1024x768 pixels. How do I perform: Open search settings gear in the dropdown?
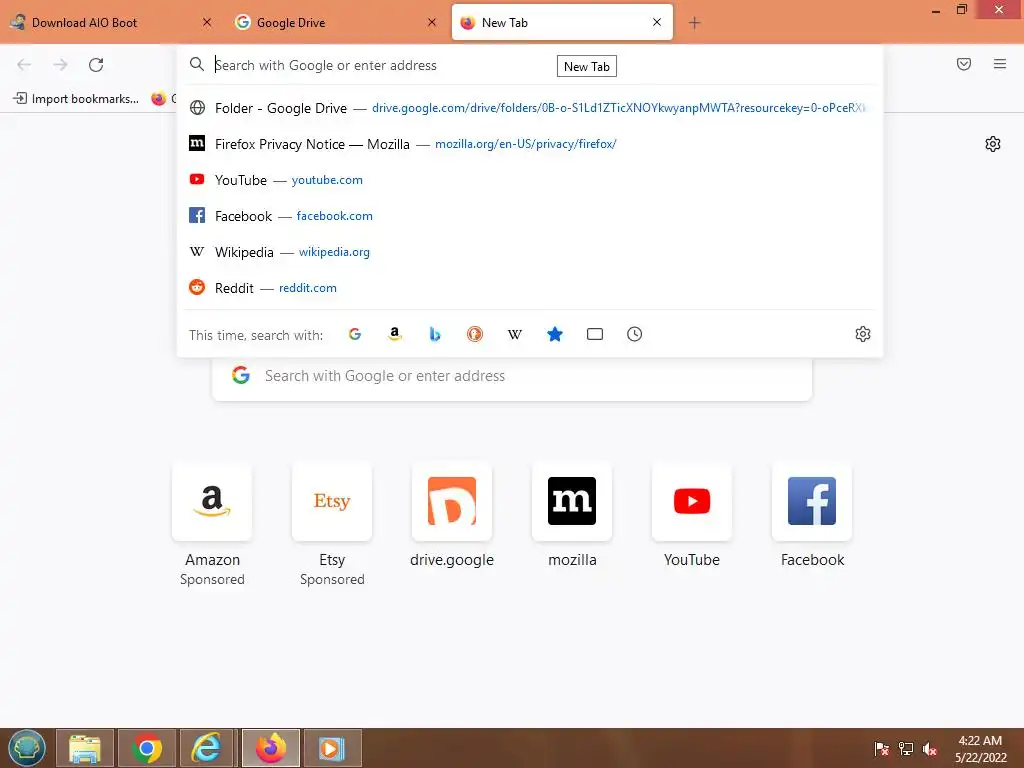click(863, 334)
